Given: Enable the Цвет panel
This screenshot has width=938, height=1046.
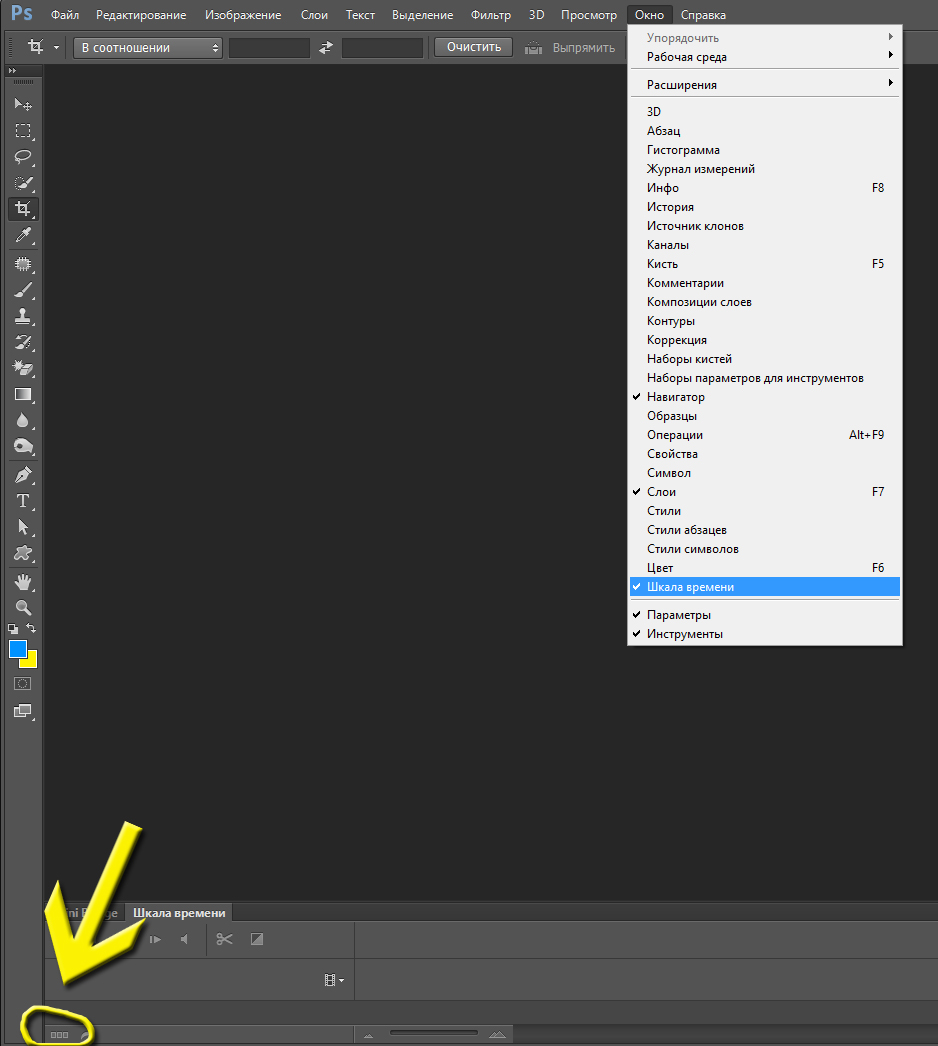Looking at the screenshot, I should (765, 568).
